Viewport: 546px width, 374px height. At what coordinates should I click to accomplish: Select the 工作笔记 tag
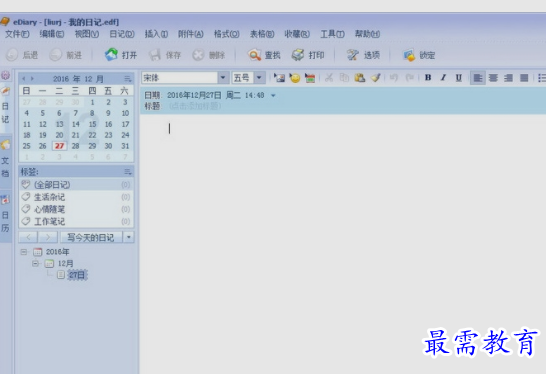(76, 221)
